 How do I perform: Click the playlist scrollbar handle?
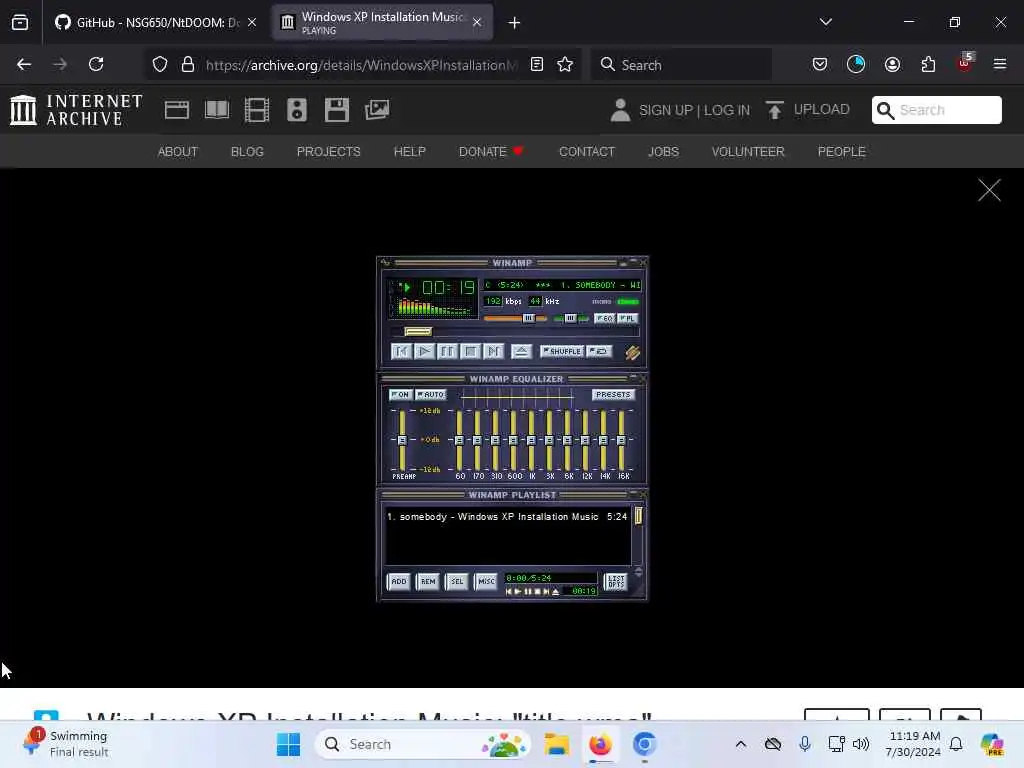coord(638,516)
